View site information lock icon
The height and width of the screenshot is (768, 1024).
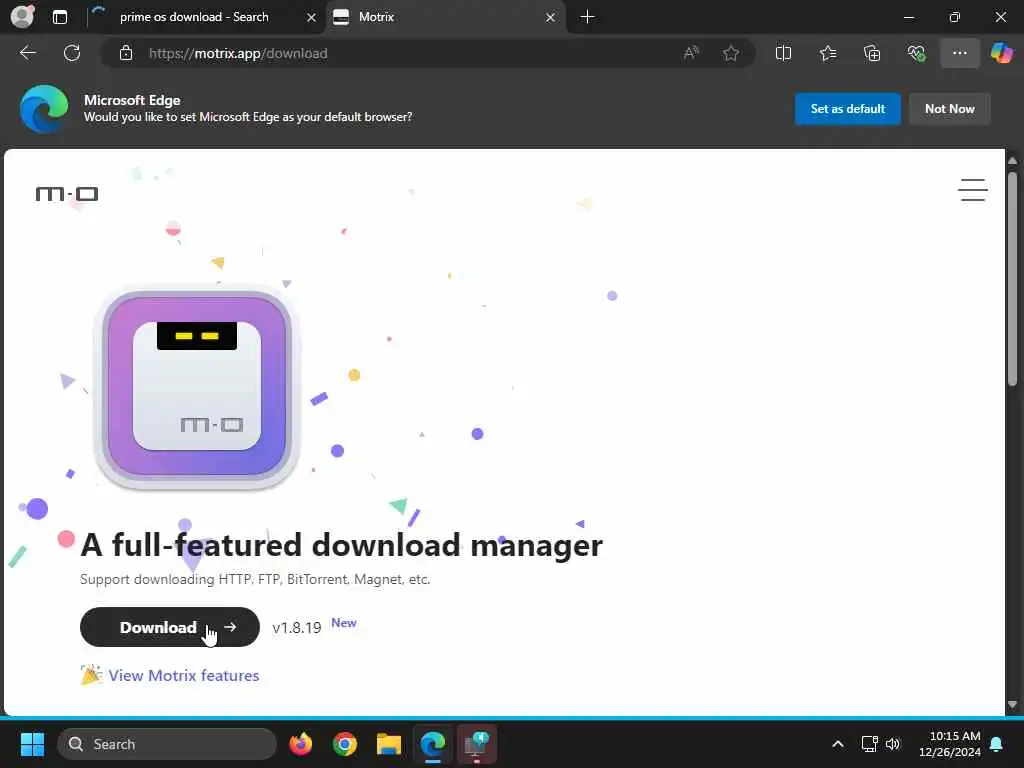126,54
